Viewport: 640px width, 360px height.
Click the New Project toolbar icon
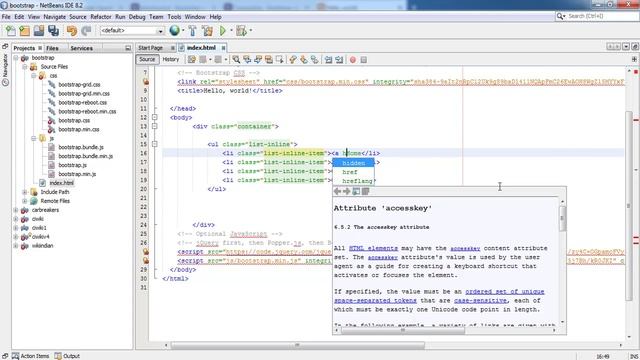coord(24,31)
